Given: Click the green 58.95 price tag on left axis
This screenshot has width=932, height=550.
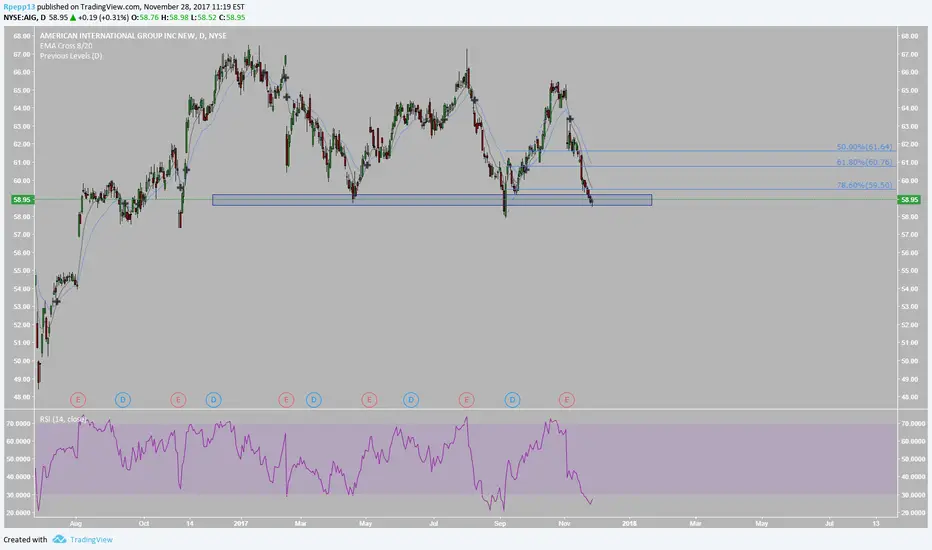Looking at the screenshot, I should click(x=21, y=200).
